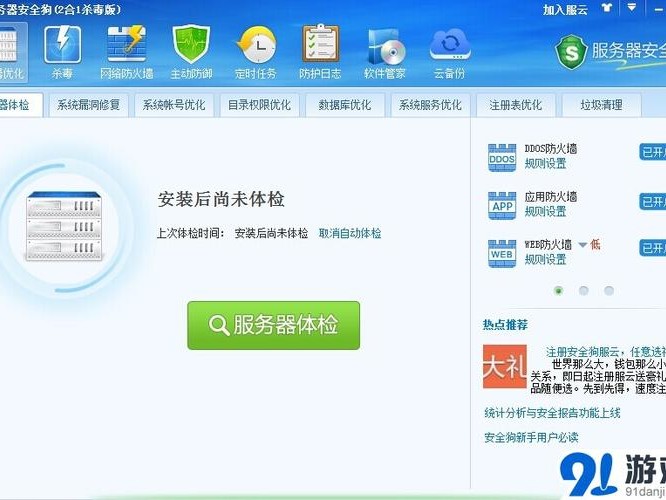The width and height of the screenshot is (666, 500).
Task: Open the 杀毒 antivirus tool
Action: click(x=62, y=52)
